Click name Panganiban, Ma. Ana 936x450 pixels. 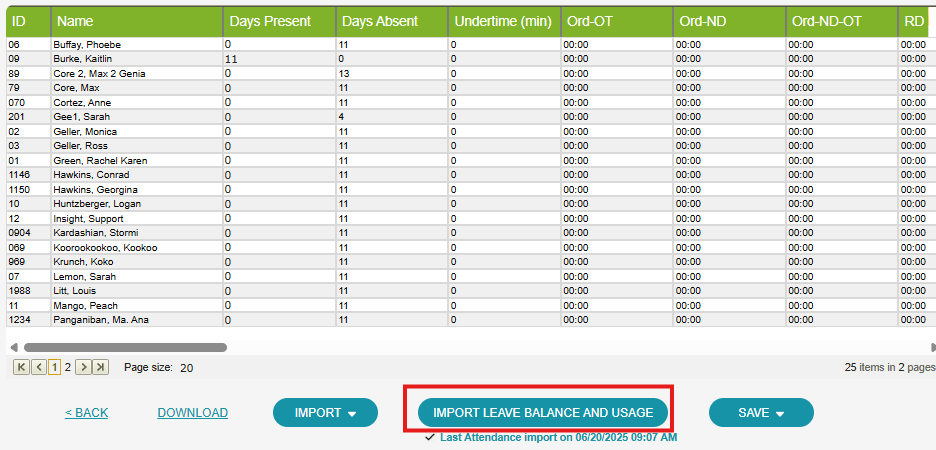pos(100,320)
